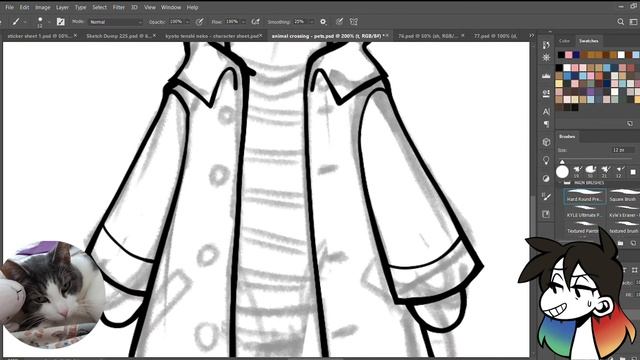Open the Adjustments panel icon
The height and width of the screenshot is (360, 640).
click(x=546, y=178)
